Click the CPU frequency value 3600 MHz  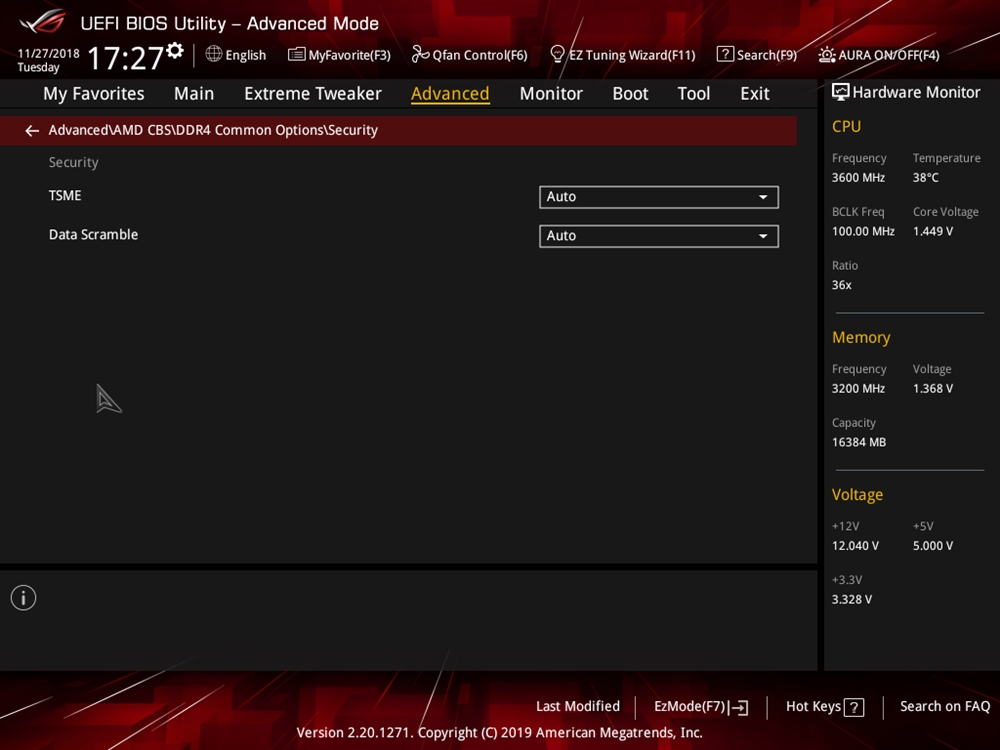coord(858,178)
